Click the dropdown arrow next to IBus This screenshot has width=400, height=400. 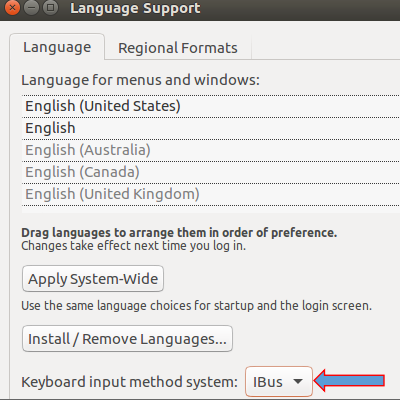tap(298, 381)
